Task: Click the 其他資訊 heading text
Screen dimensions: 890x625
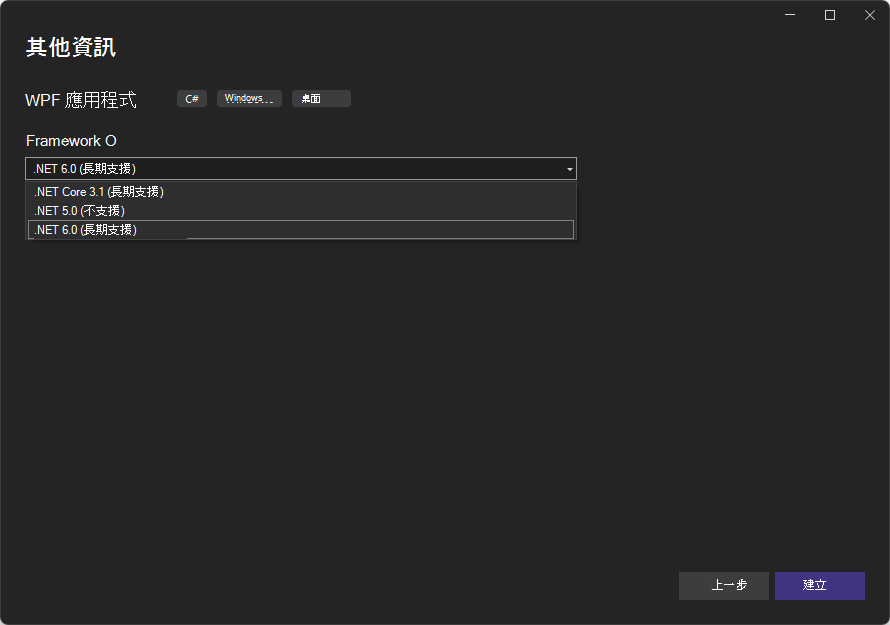Action: (71, 47)
